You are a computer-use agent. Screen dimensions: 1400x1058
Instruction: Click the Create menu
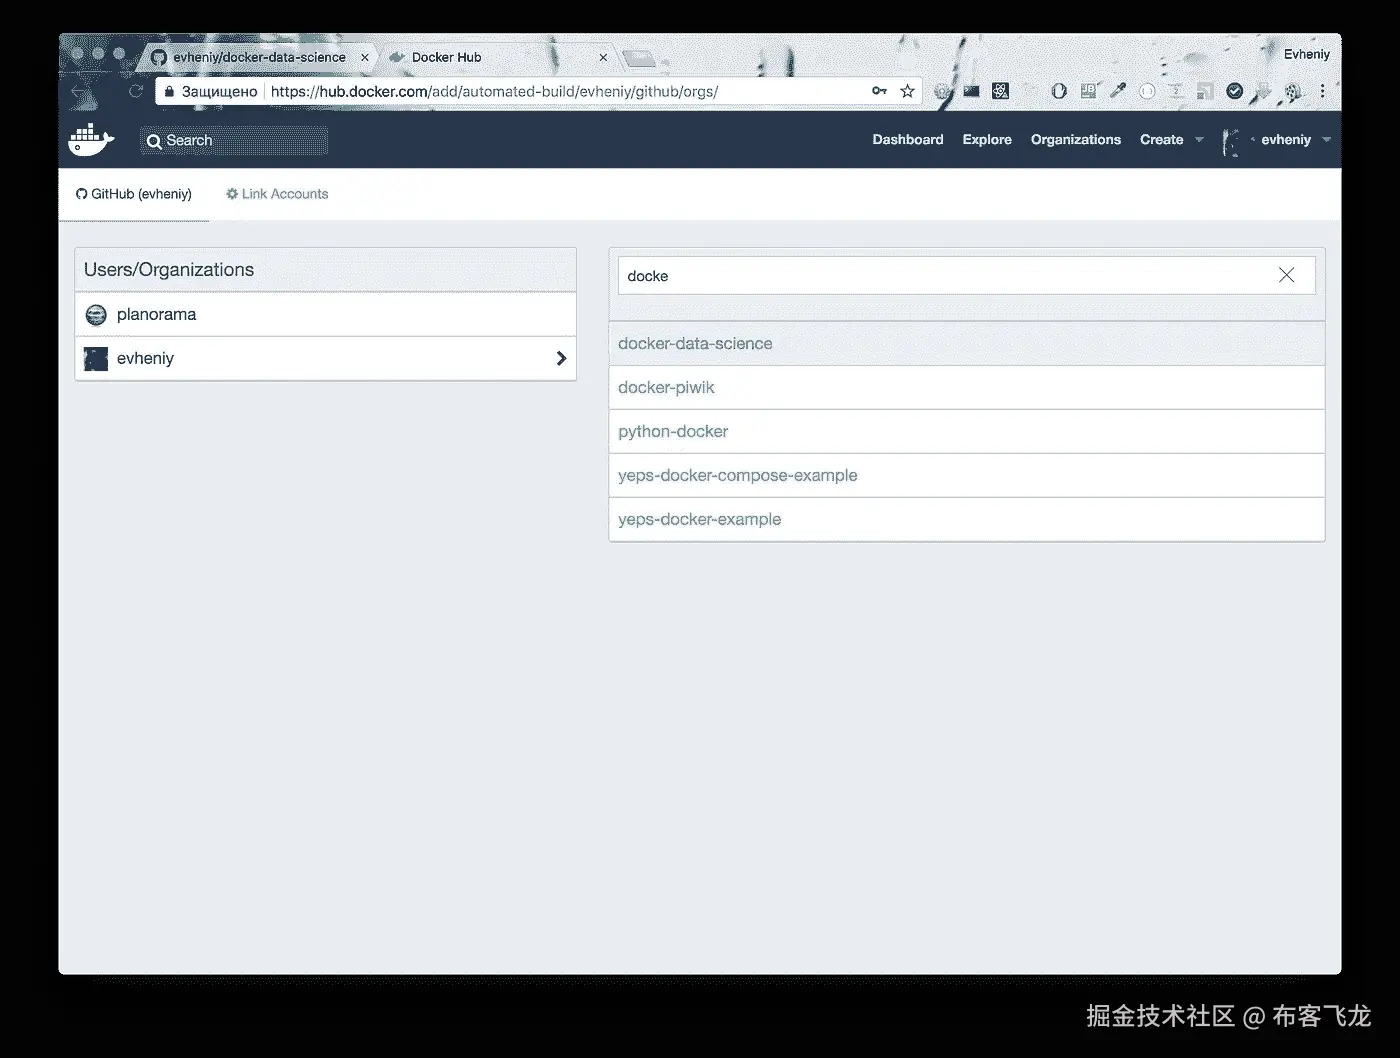(x=1162, y=140)
